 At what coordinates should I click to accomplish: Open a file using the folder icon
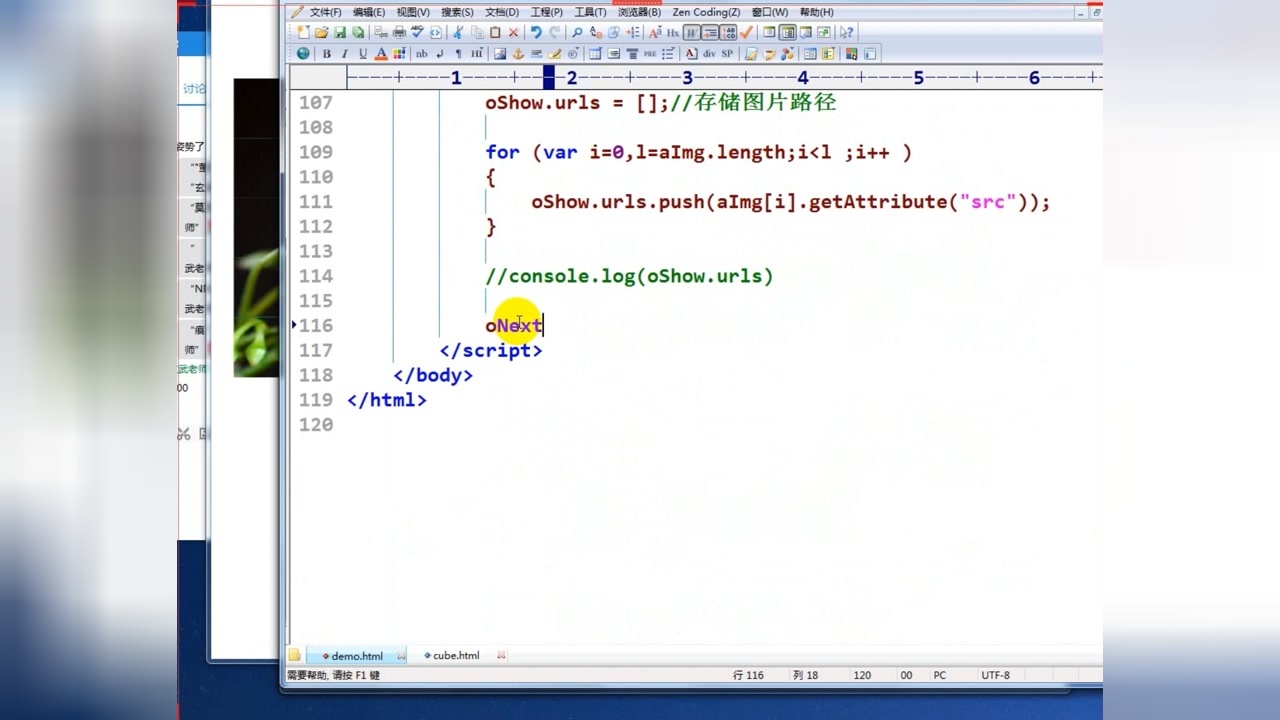(x=321, y=33)
